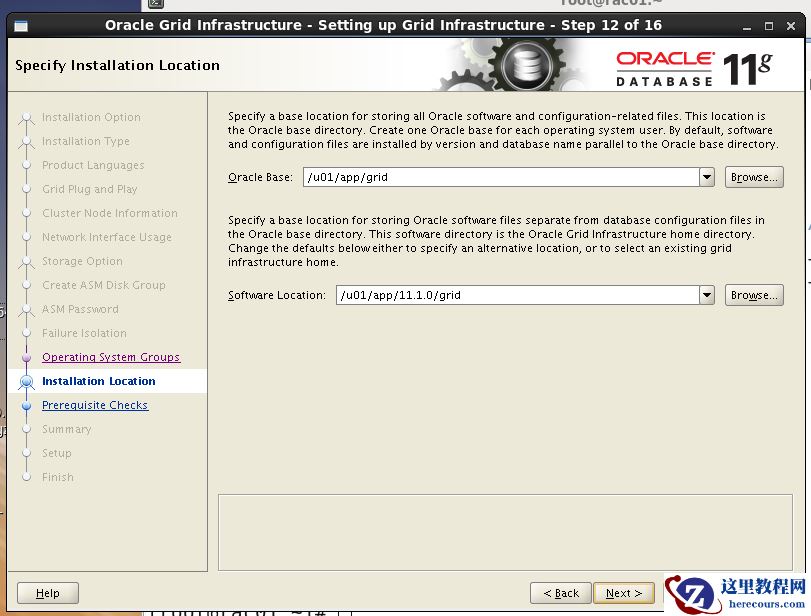Click the Software Location label
This screenshot has width=811, height=616.
(277, 295)
